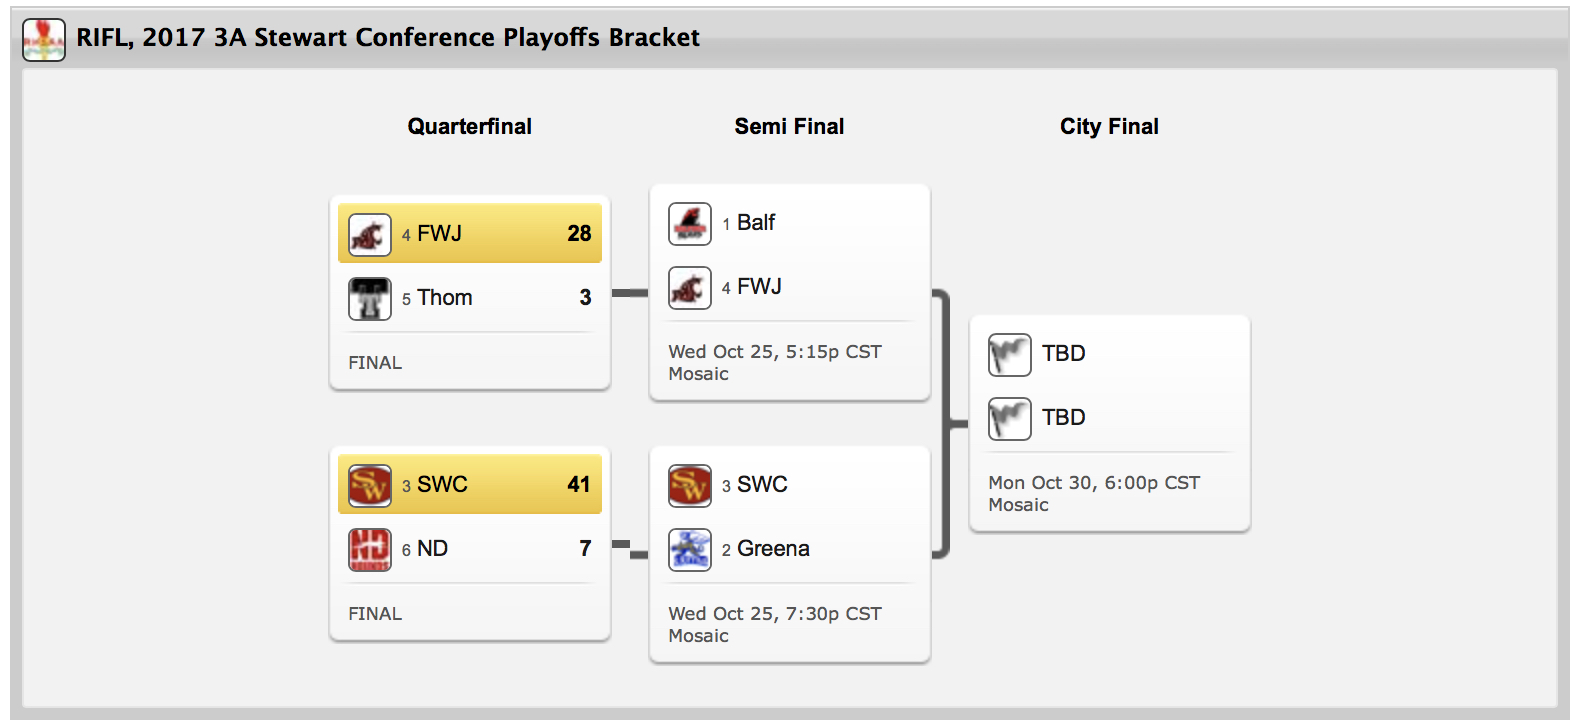Click SWC score of 41
The height and width of the screenshot is (728, 1582).
pyautogui.click(x=579, y=485)
